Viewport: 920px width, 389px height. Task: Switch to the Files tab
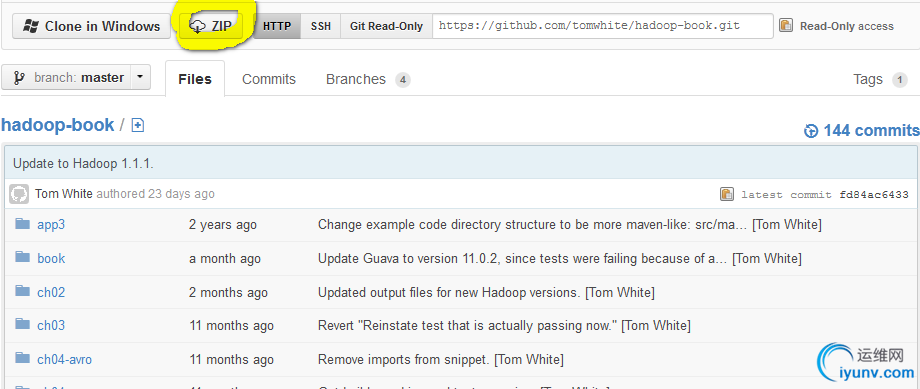(x=195, y=79)
